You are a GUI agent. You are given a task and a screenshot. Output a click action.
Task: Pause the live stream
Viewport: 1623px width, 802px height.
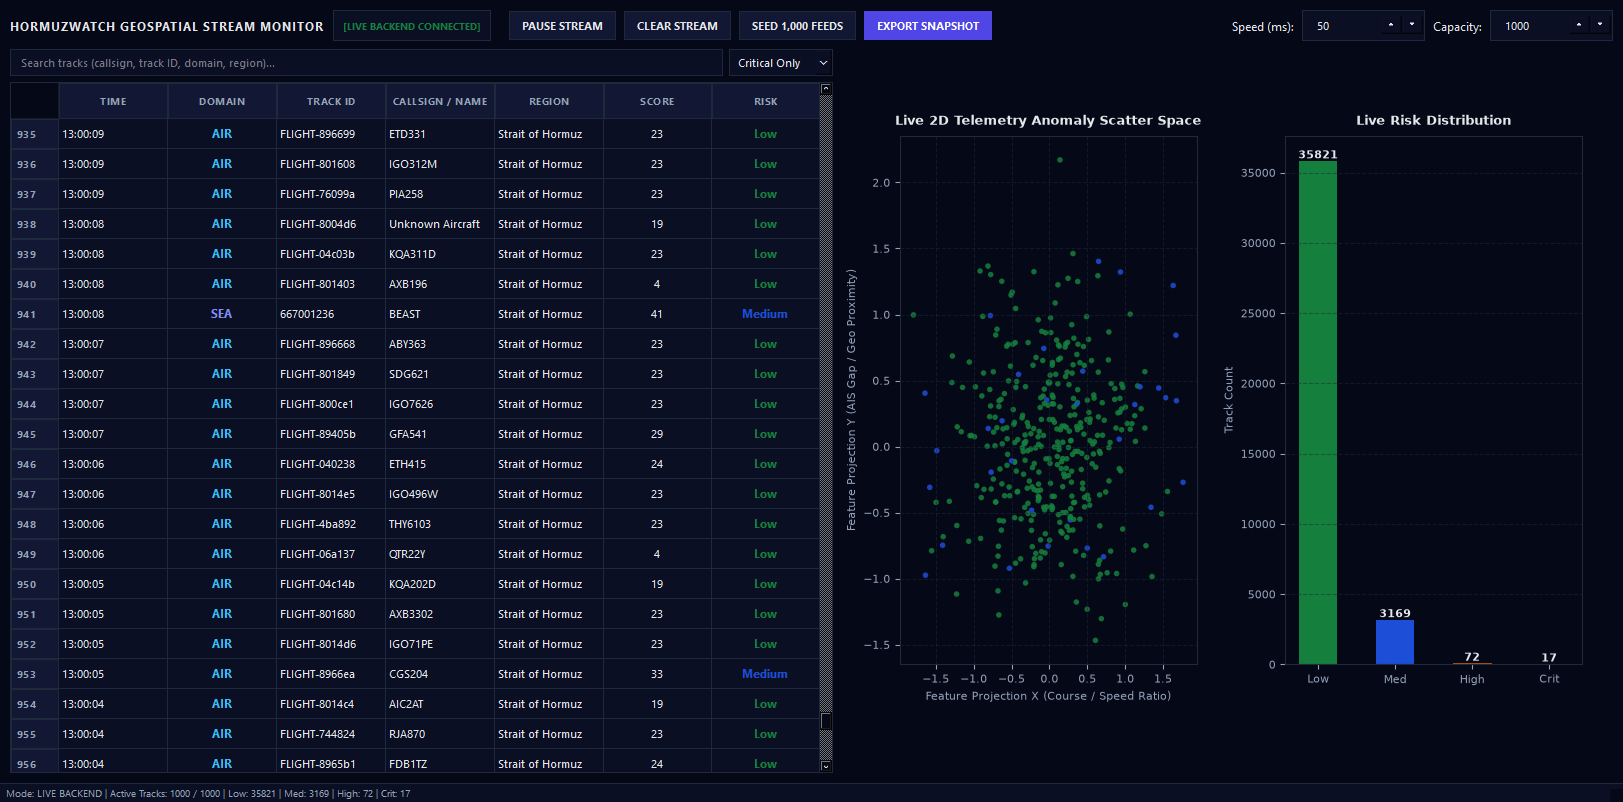pos(562,26)
